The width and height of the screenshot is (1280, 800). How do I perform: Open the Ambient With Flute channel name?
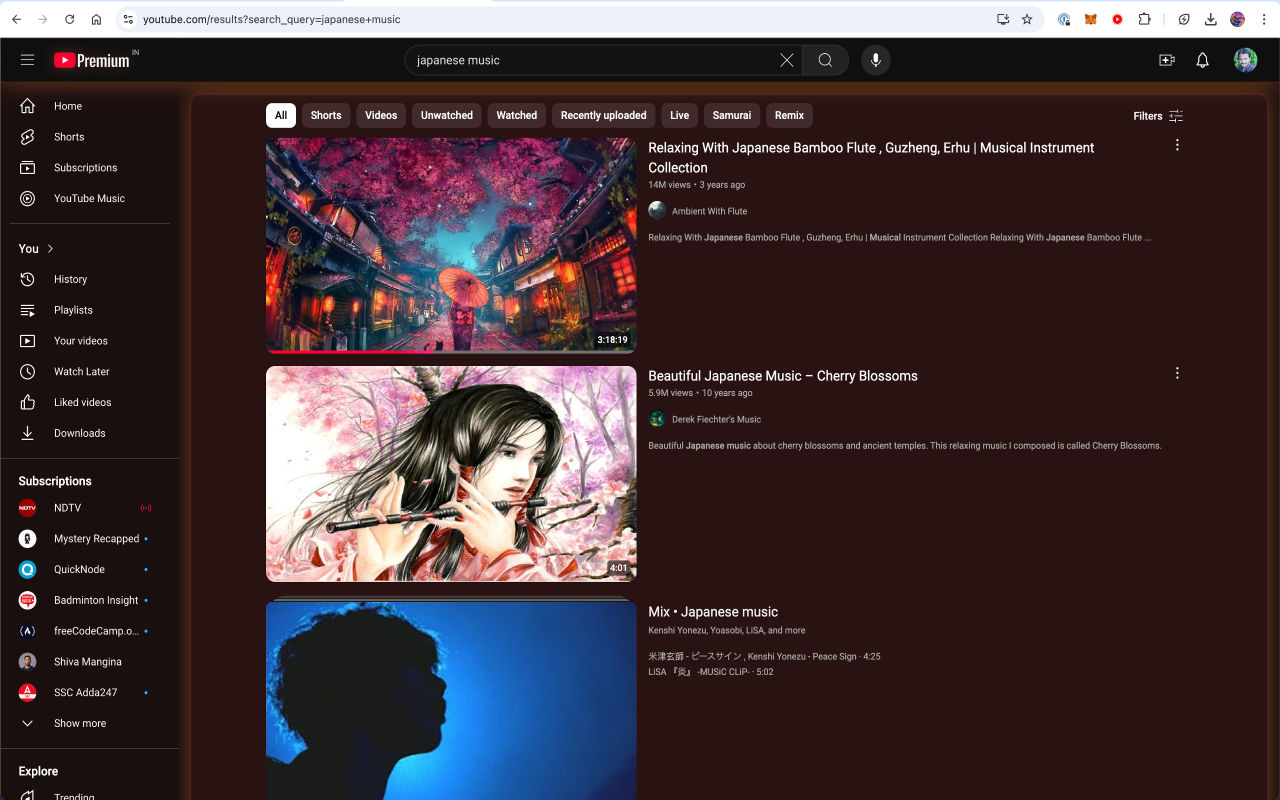click(709, 211)
